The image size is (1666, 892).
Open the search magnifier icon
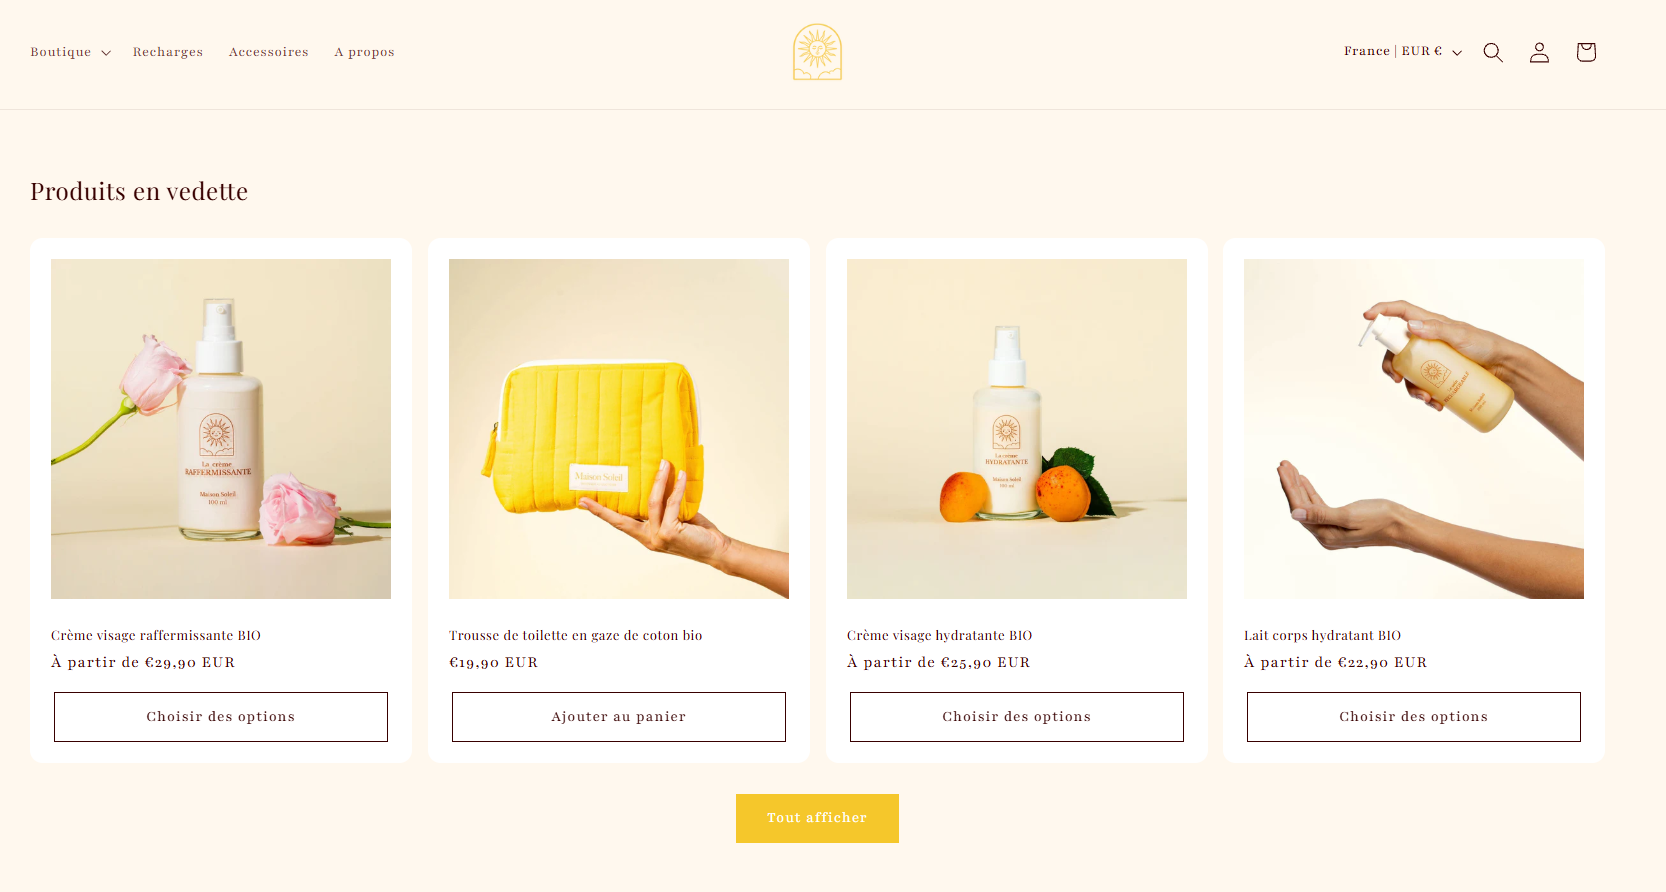(x=1493, y=52)
